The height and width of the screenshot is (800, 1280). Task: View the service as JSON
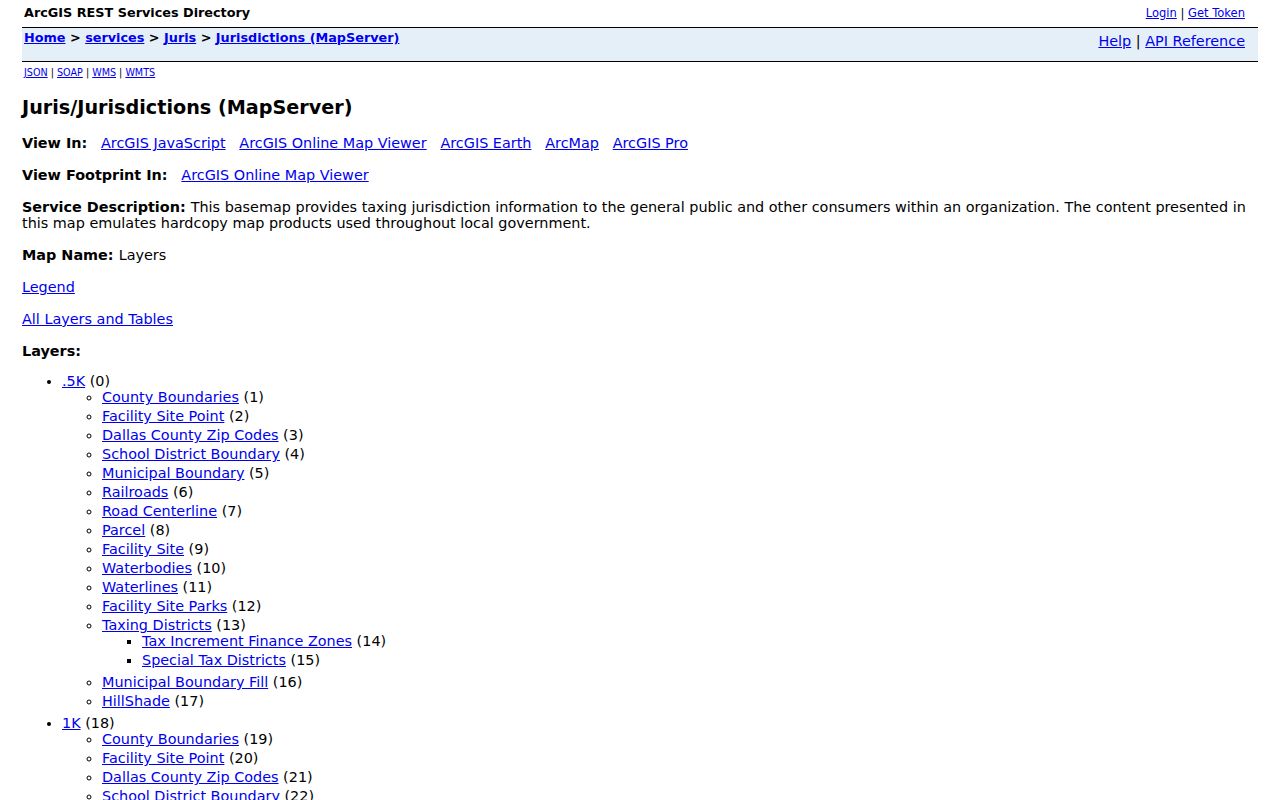(36, 73)
